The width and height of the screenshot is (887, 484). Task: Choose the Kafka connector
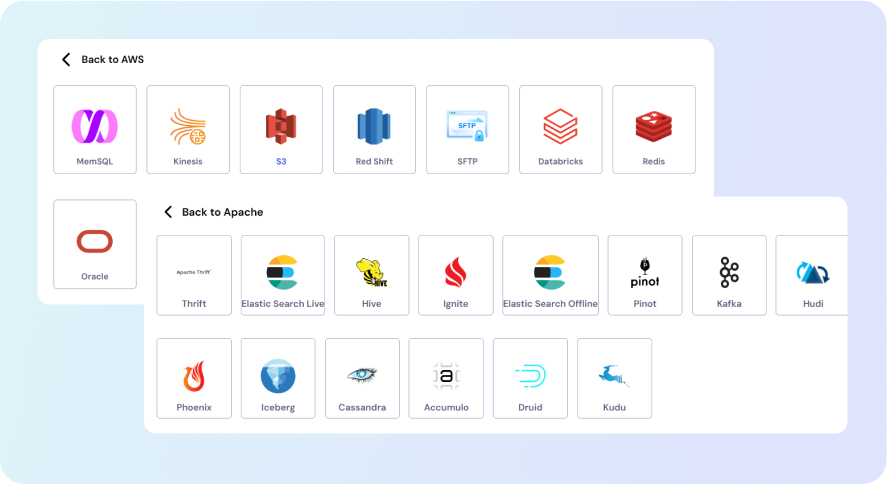(729, 275)
